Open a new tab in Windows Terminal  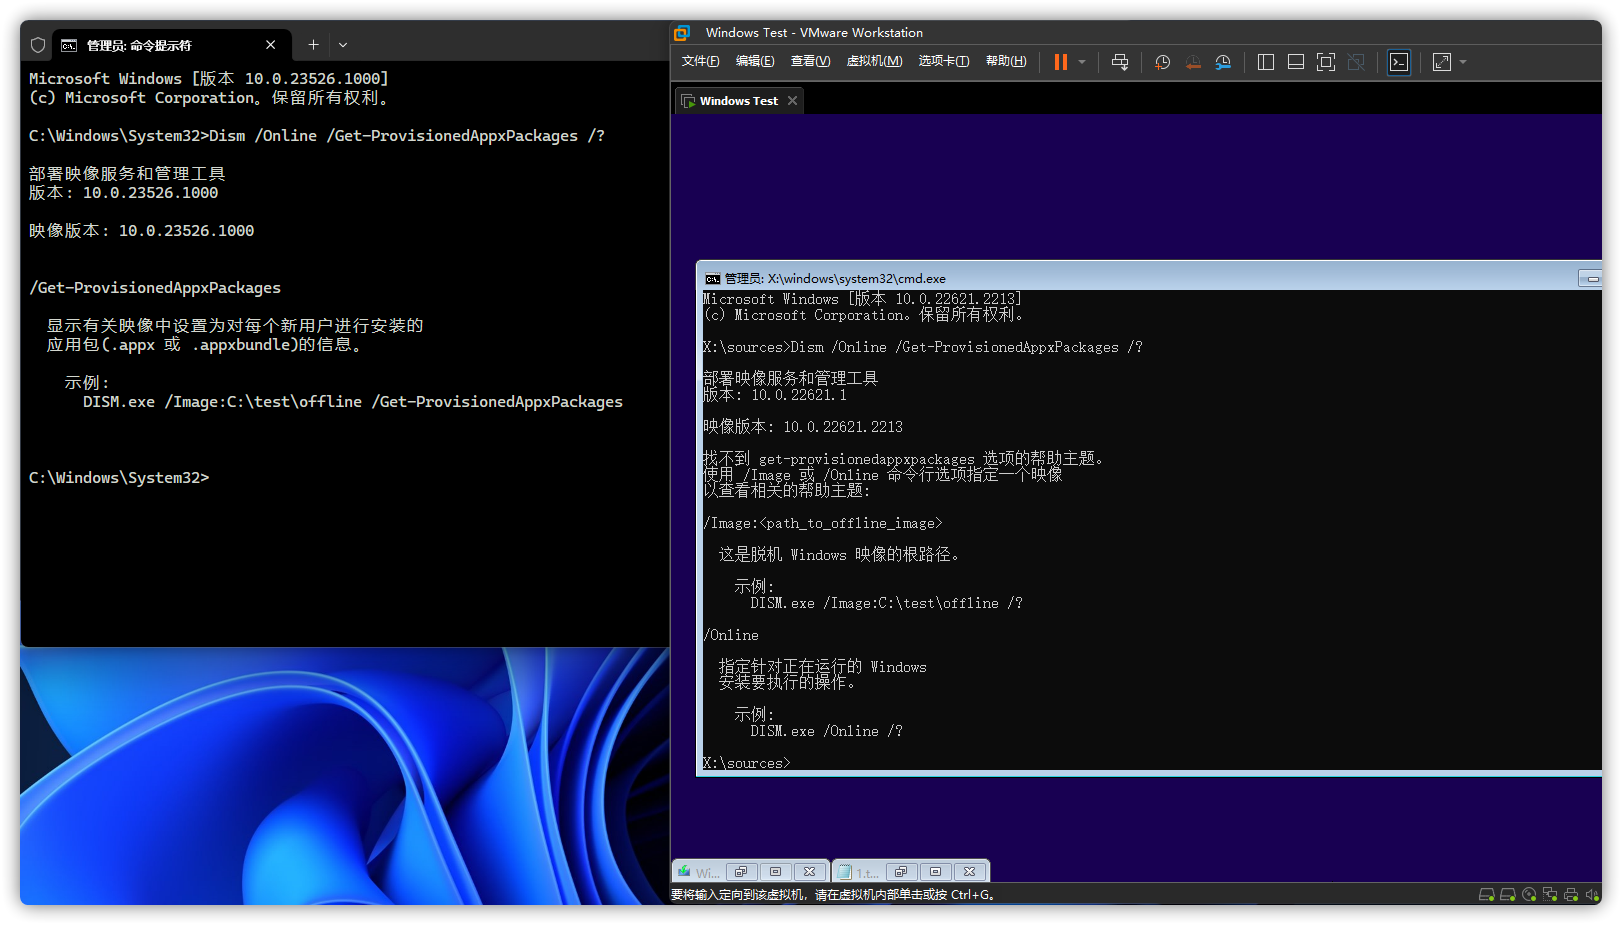pos(313,45)
